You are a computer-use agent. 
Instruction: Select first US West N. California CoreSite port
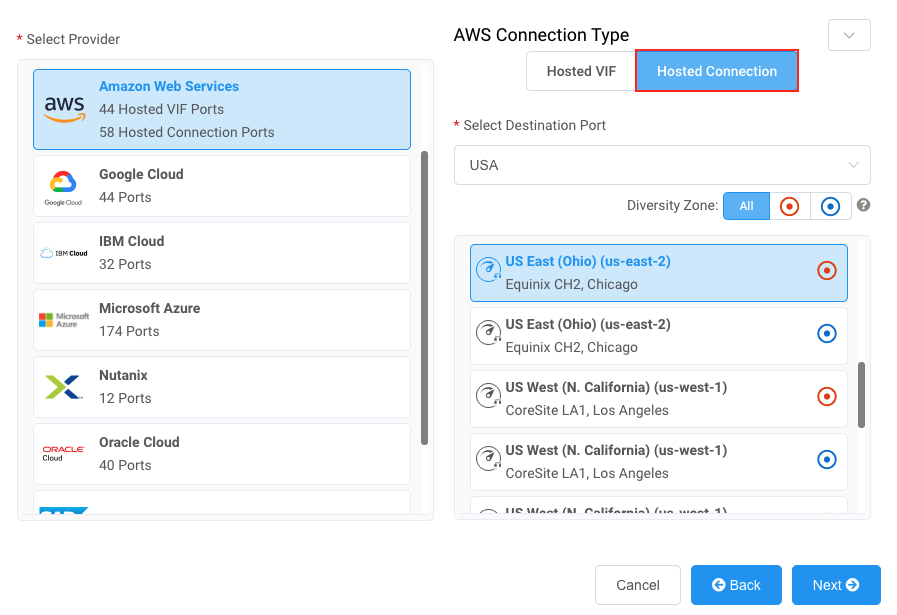pyautogui.click(x=658, y=399)
